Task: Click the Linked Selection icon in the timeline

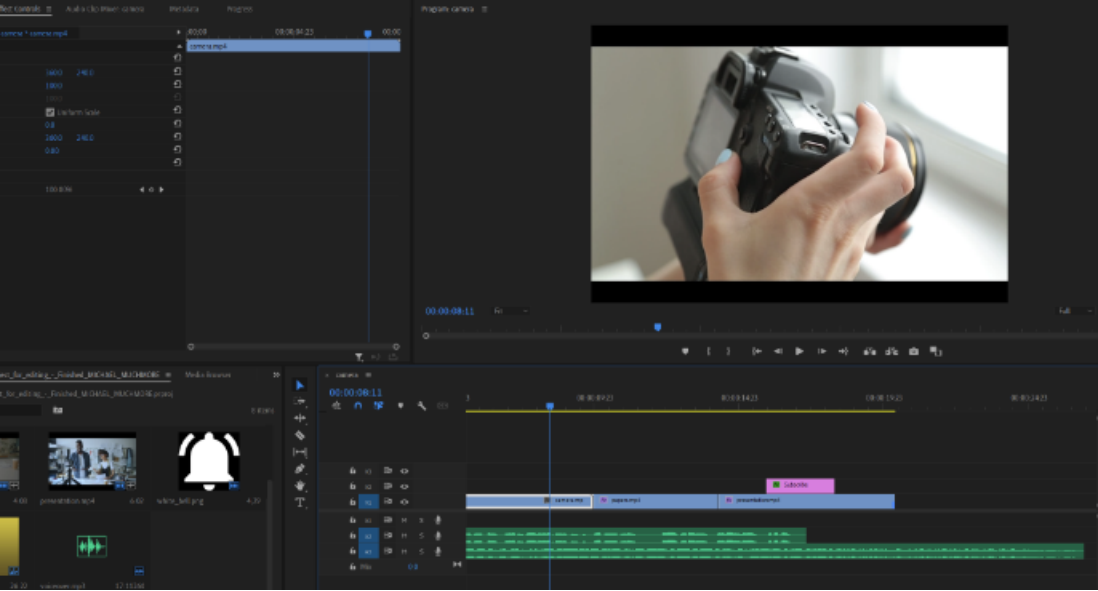Action: pos(380,406)
